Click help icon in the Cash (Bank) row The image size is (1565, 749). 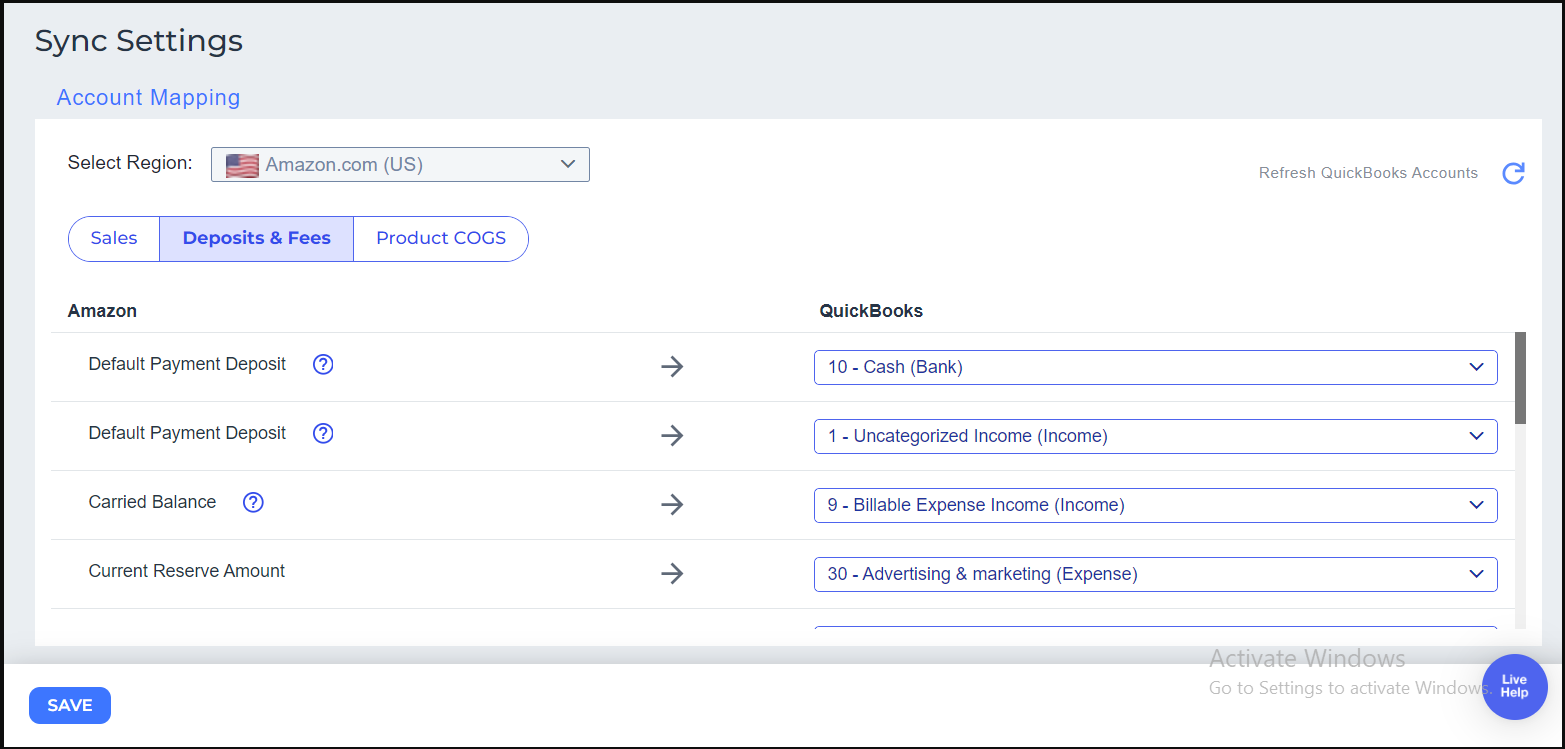pyautogui.click(x=323, y=365)
